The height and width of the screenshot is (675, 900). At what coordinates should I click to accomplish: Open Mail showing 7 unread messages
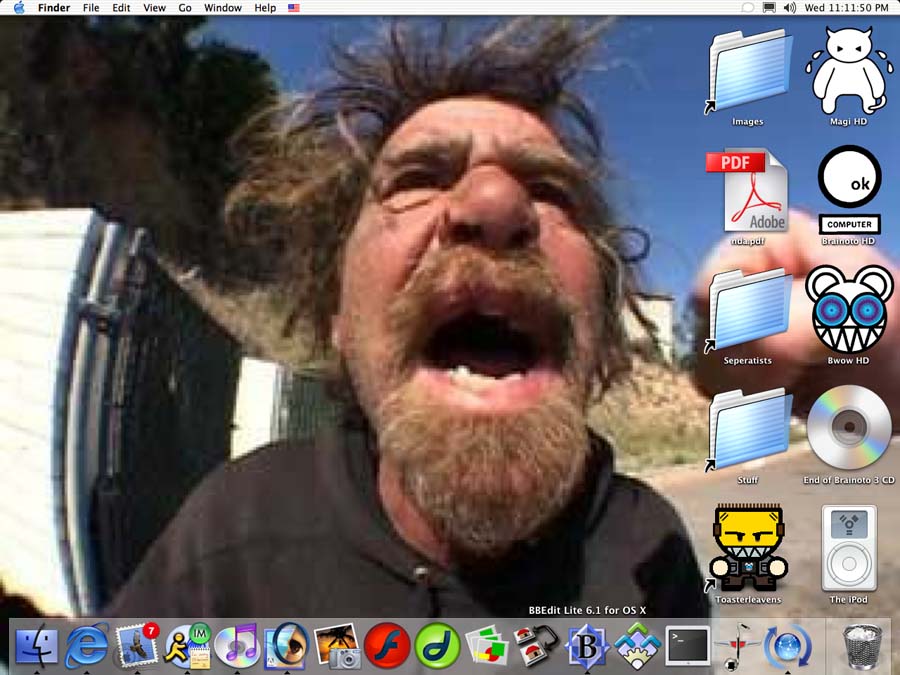[x=137, y=645]
